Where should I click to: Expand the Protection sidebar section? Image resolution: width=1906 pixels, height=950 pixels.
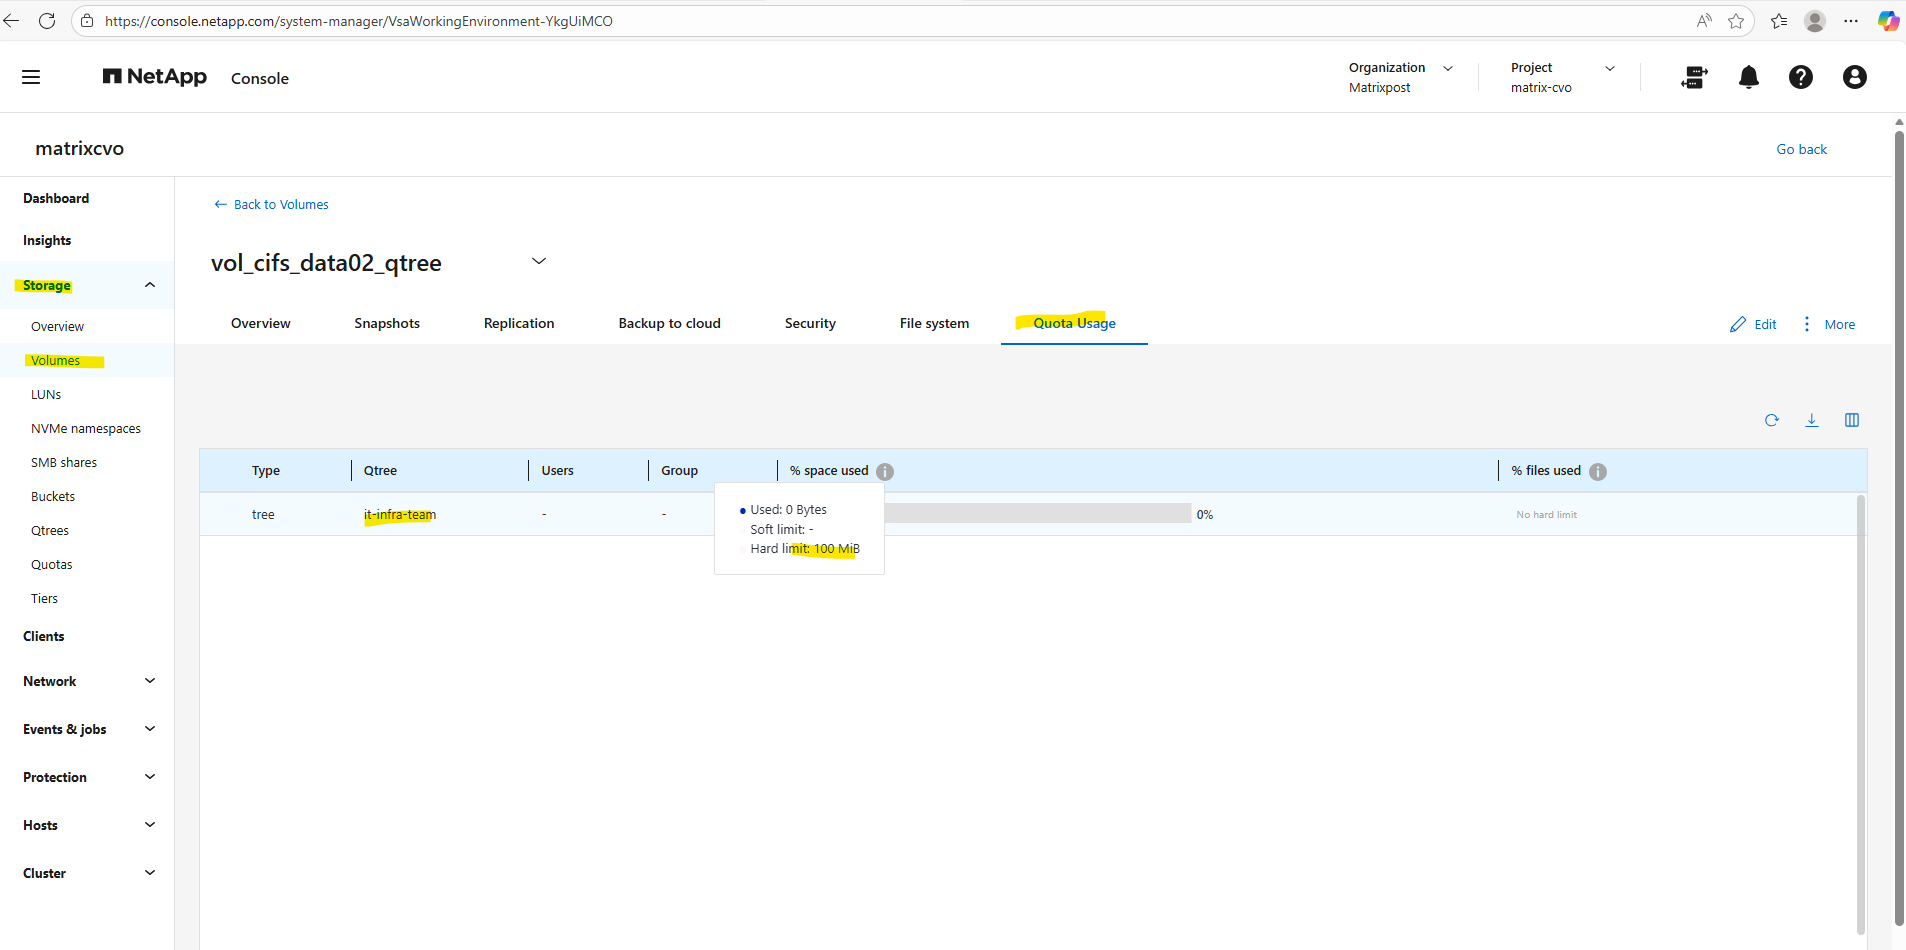pyautogui.click(x=150, y=777)
